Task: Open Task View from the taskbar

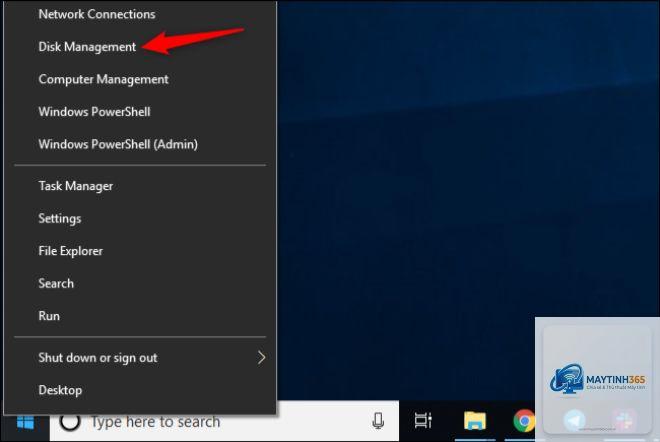Action: (423, 420)
